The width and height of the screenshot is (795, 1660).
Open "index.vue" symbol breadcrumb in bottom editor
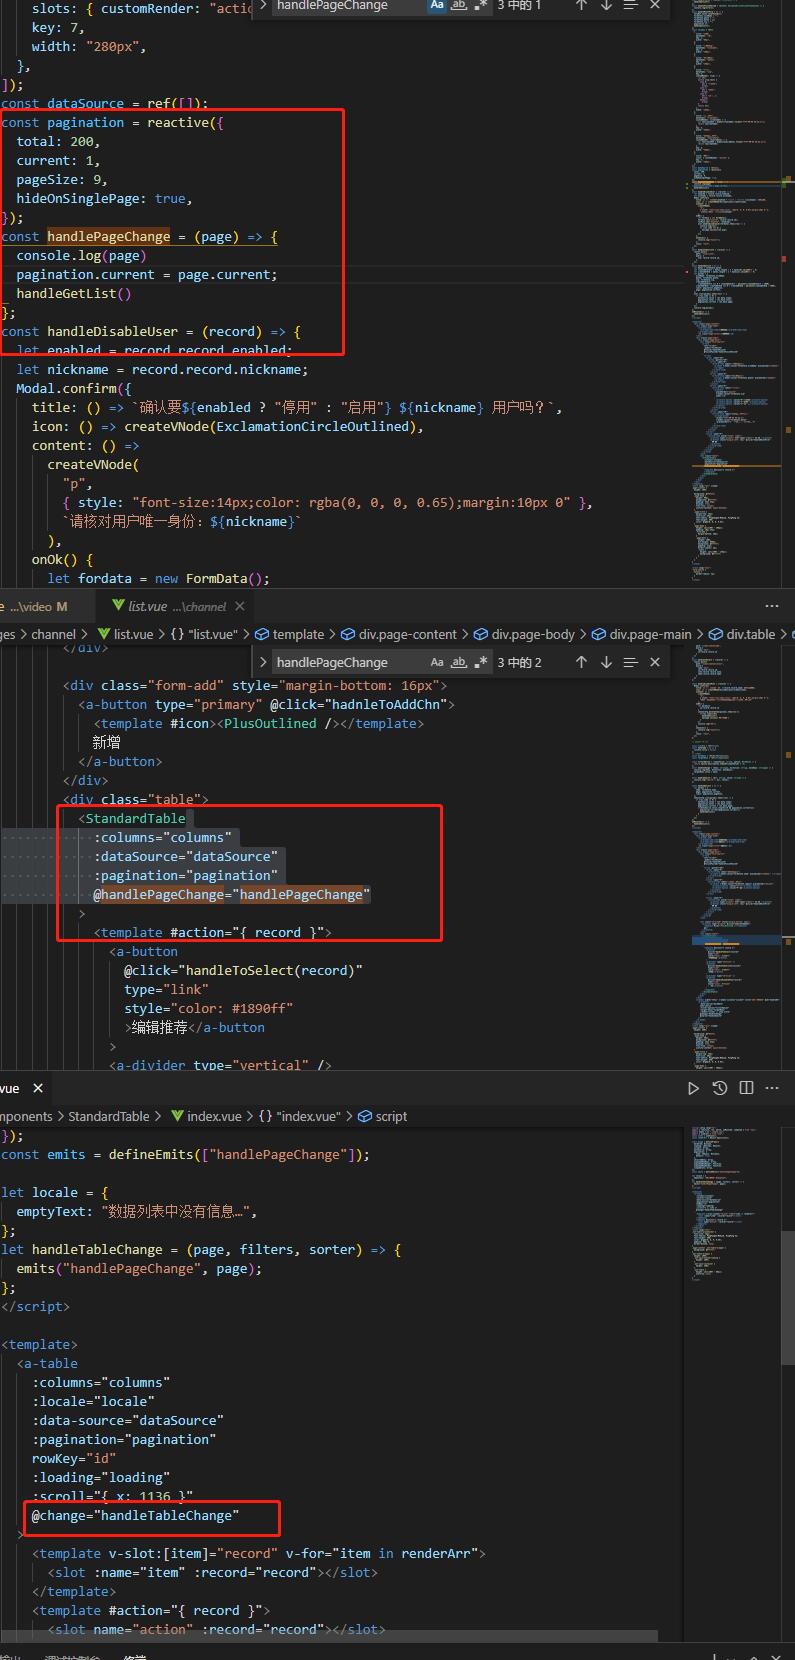(299, 1116)
